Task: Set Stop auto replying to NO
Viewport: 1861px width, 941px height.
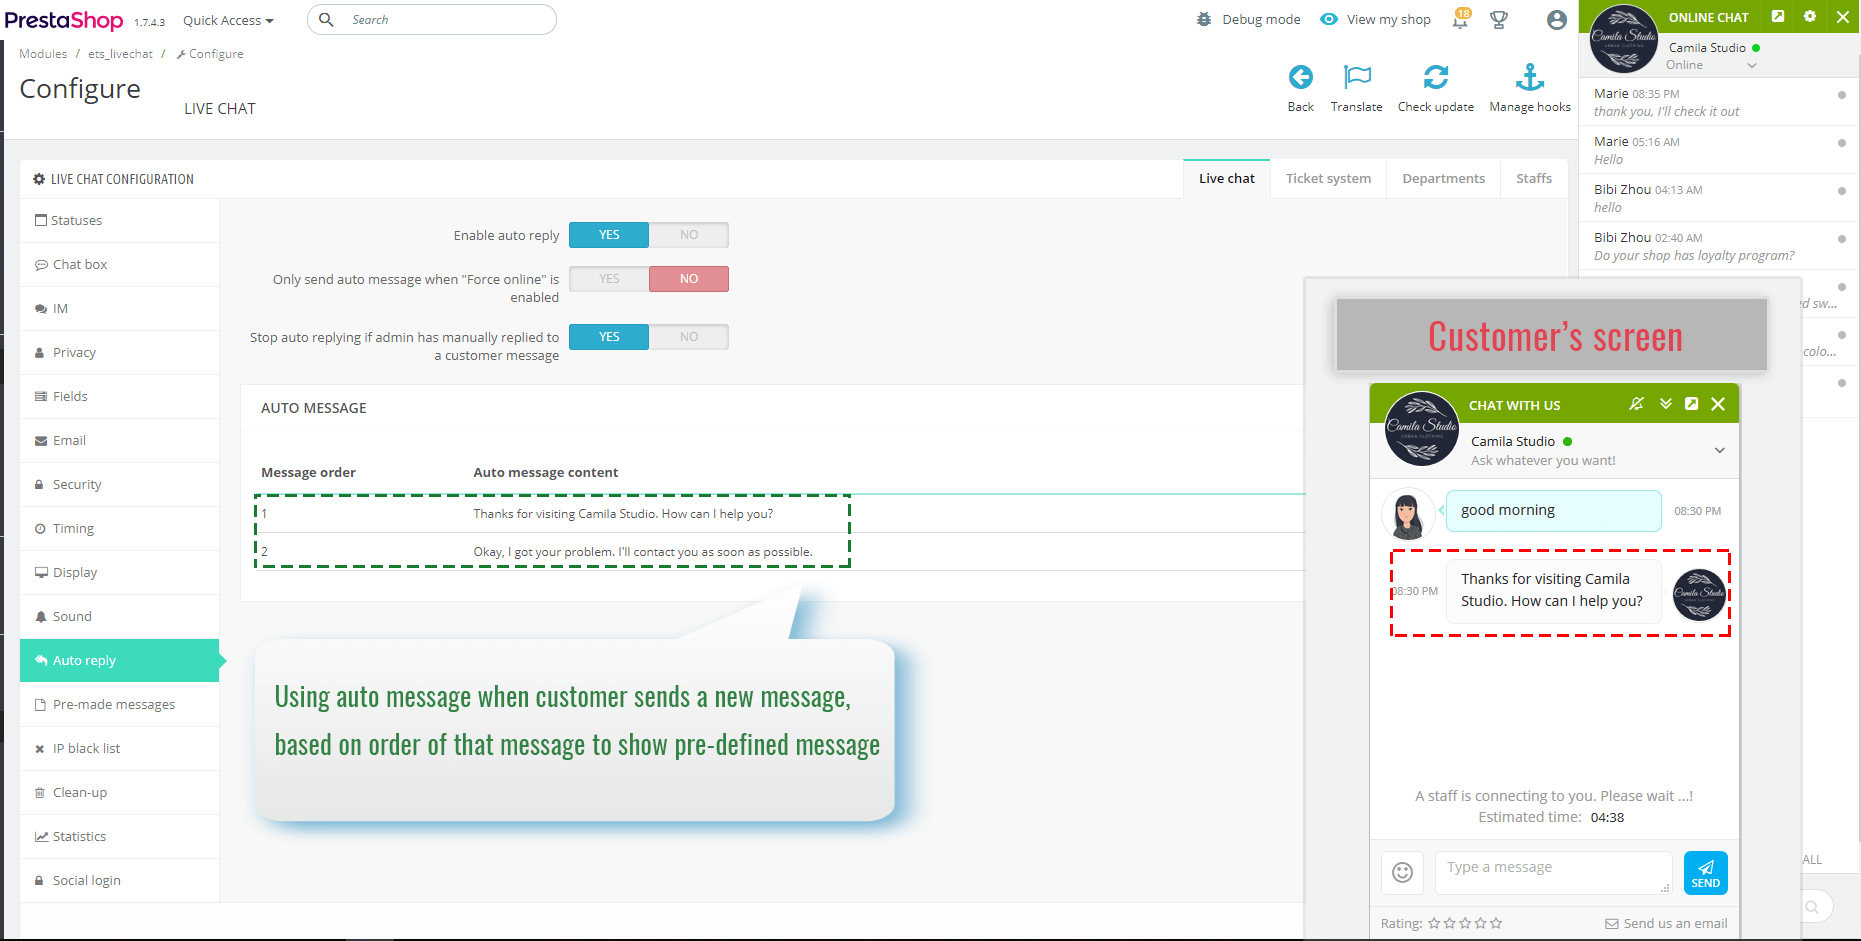Action: [689, 337]
